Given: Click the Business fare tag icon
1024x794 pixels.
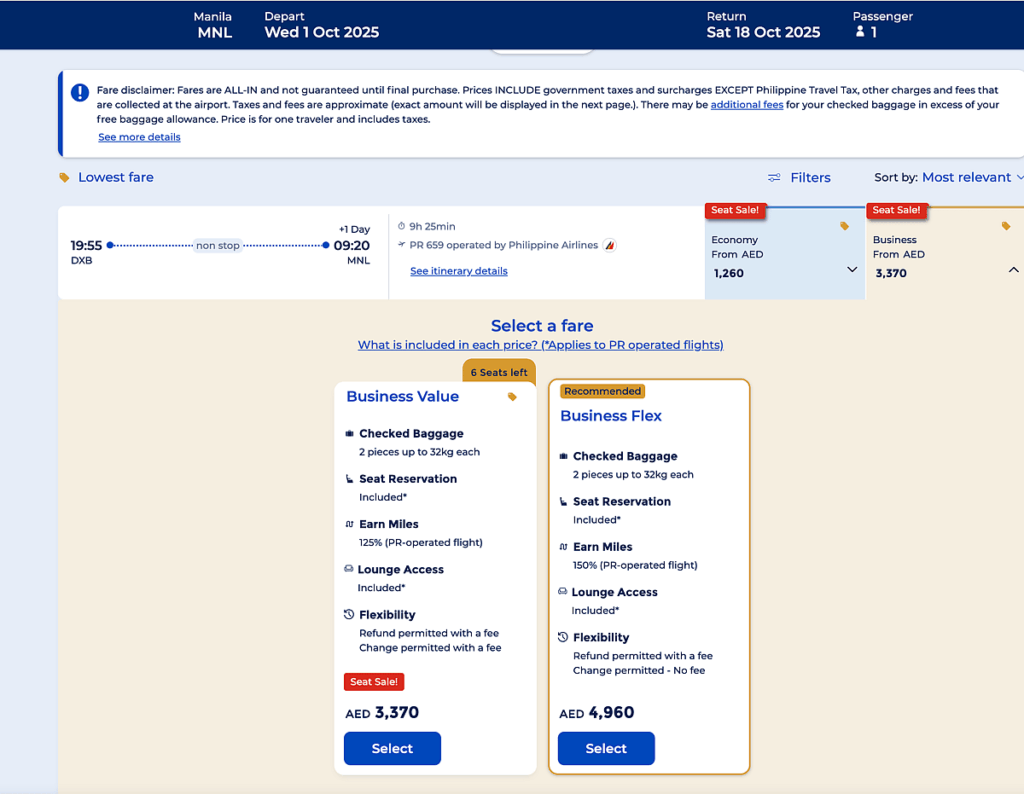Looking at the screenshot, I should pyautogui.click(x=1006, y=226).
